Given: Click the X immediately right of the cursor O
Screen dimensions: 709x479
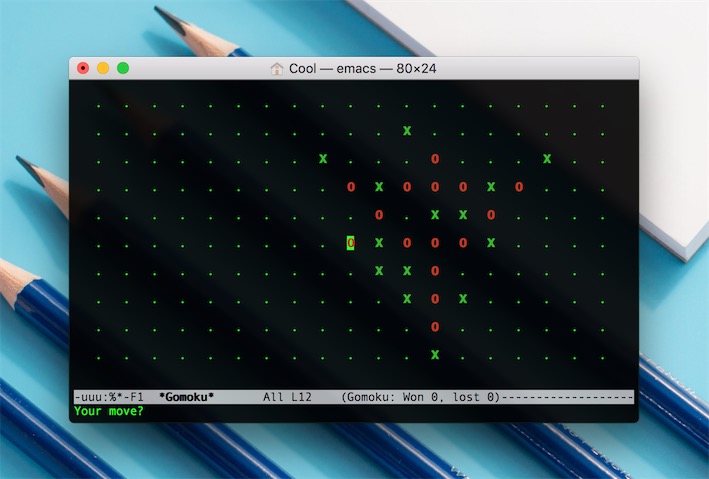Looking at the screenshot, I should click(379, 243).
